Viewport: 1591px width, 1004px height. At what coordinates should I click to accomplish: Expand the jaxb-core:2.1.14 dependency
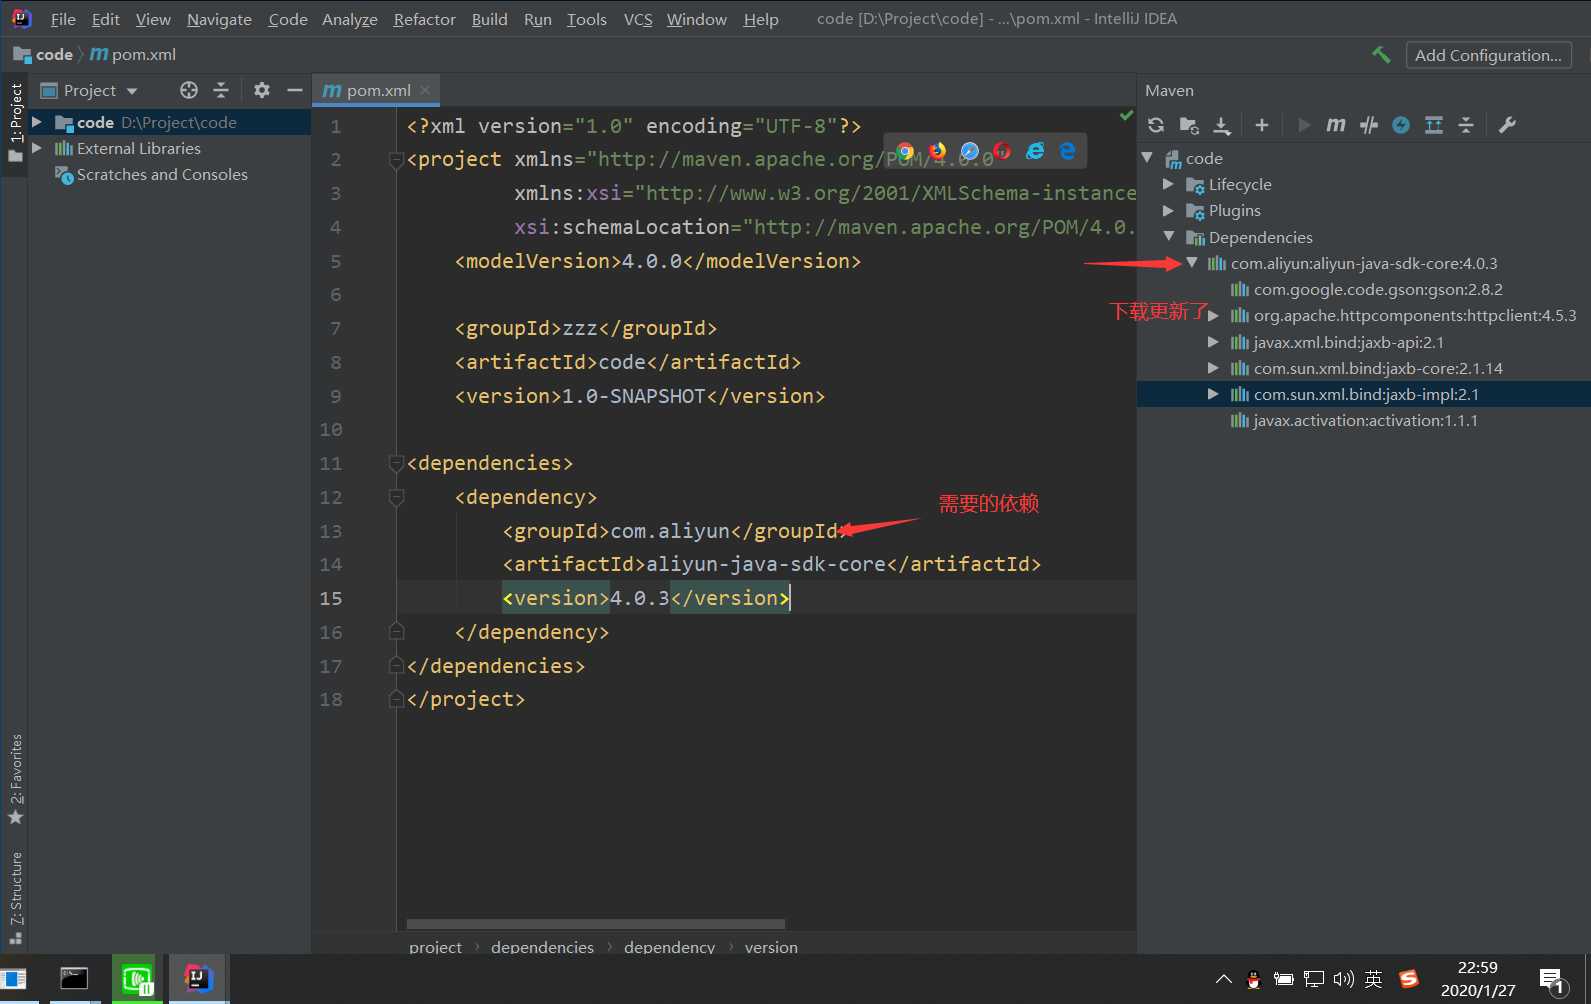coord(1213,368)
